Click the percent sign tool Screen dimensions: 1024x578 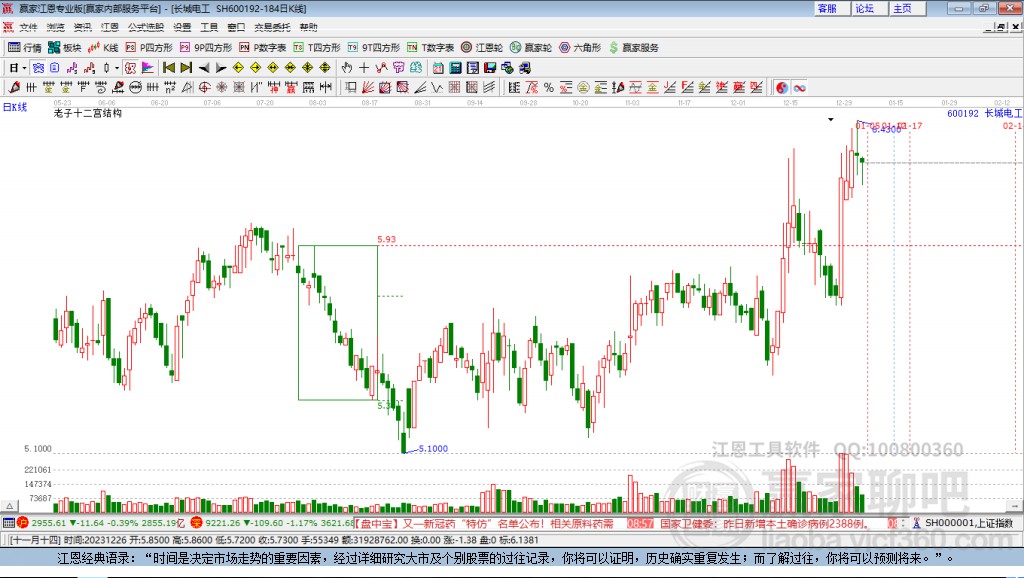tap(549, 87)
